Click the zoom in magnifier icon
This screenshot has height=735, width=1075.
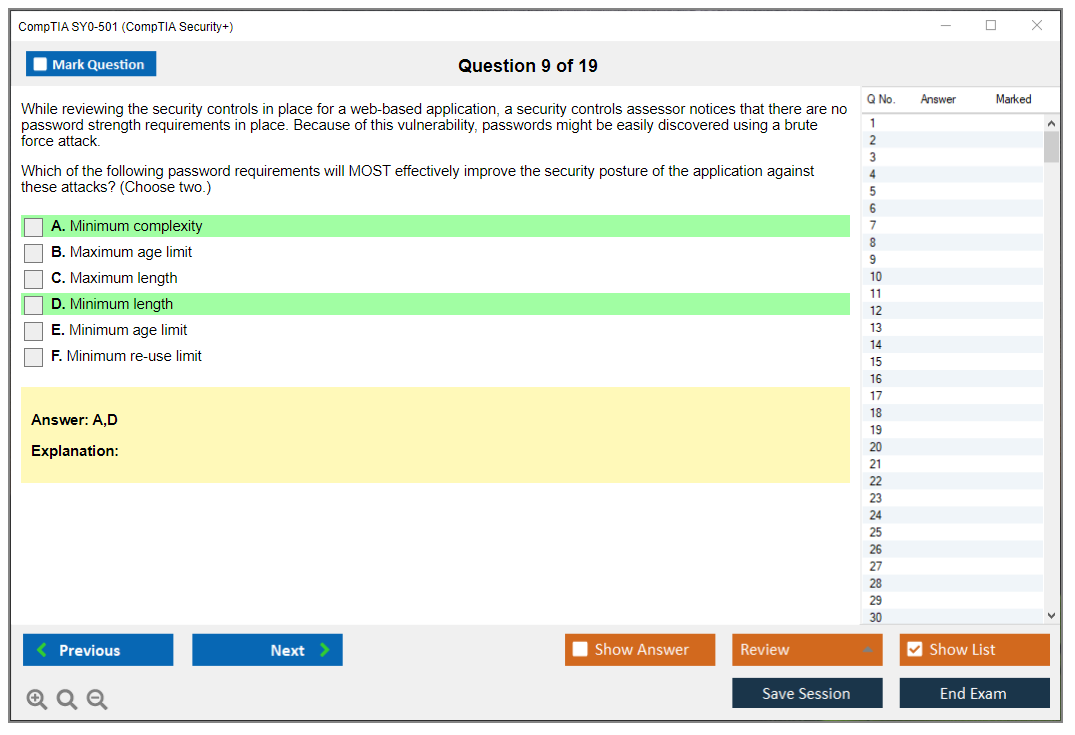pos(37,700)
